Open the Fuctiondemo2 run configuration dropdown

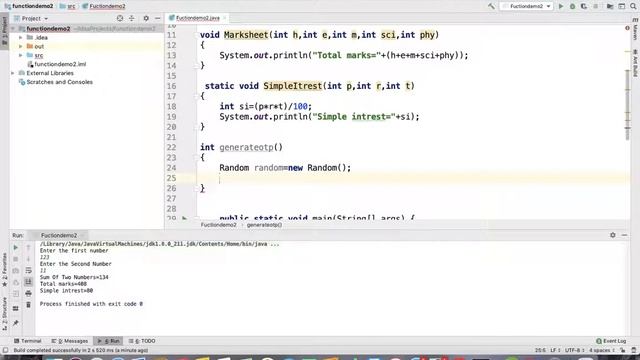pos(527,6)
